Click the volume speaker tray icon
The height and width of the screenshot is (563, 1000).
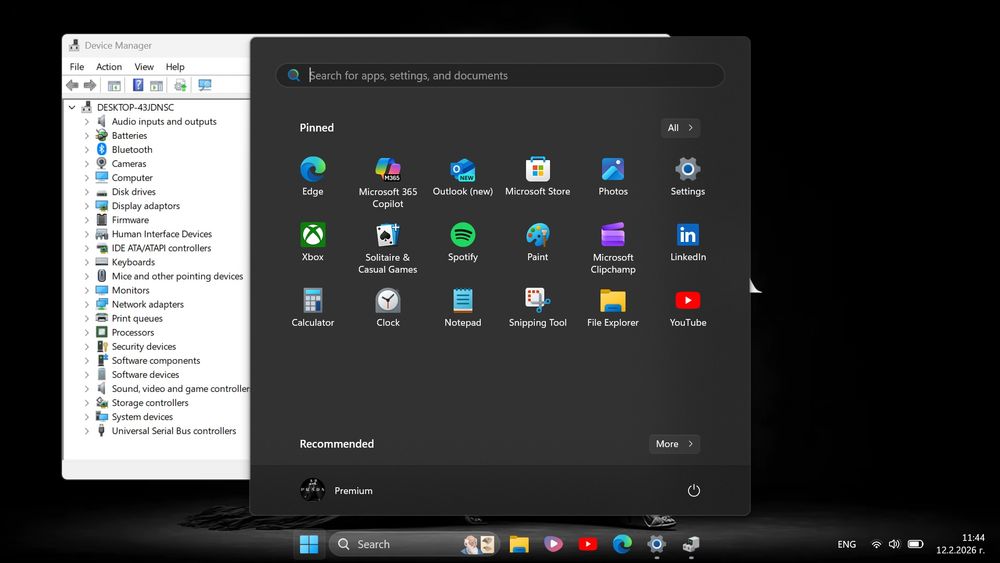coord(894,544)
